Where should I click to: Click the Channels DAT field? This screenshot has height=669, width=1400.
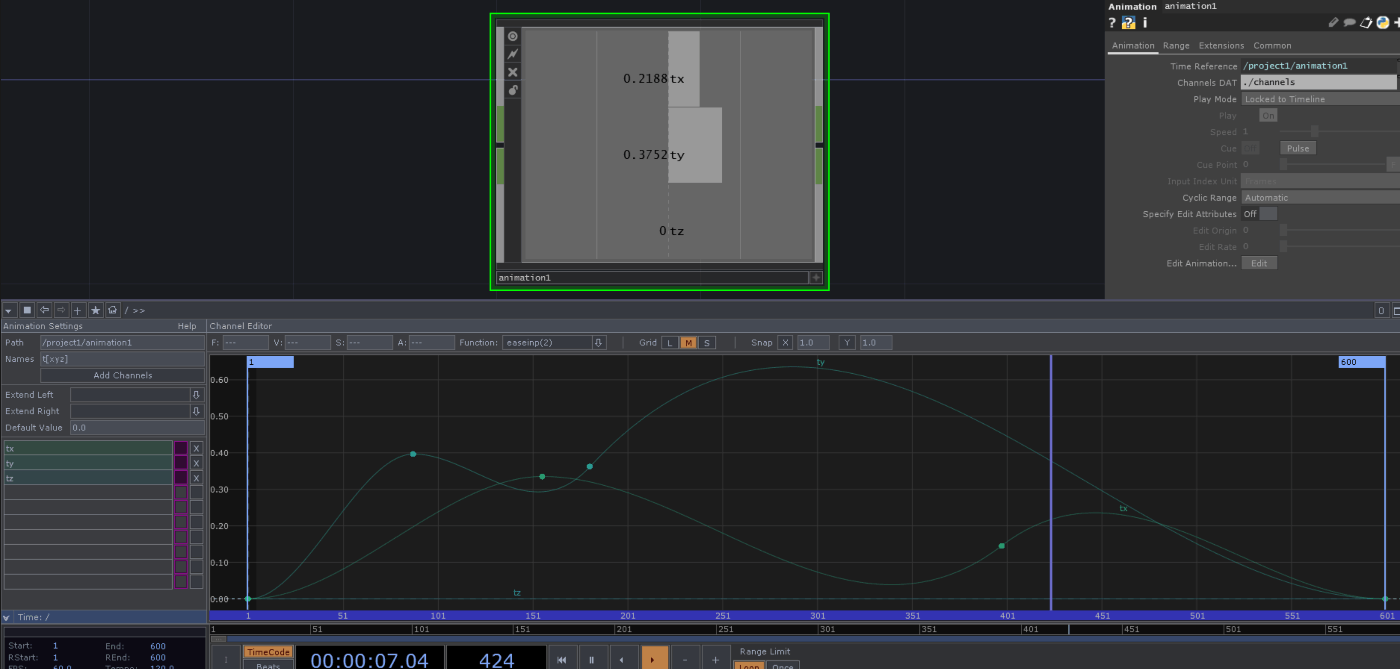coord(1319,82)
